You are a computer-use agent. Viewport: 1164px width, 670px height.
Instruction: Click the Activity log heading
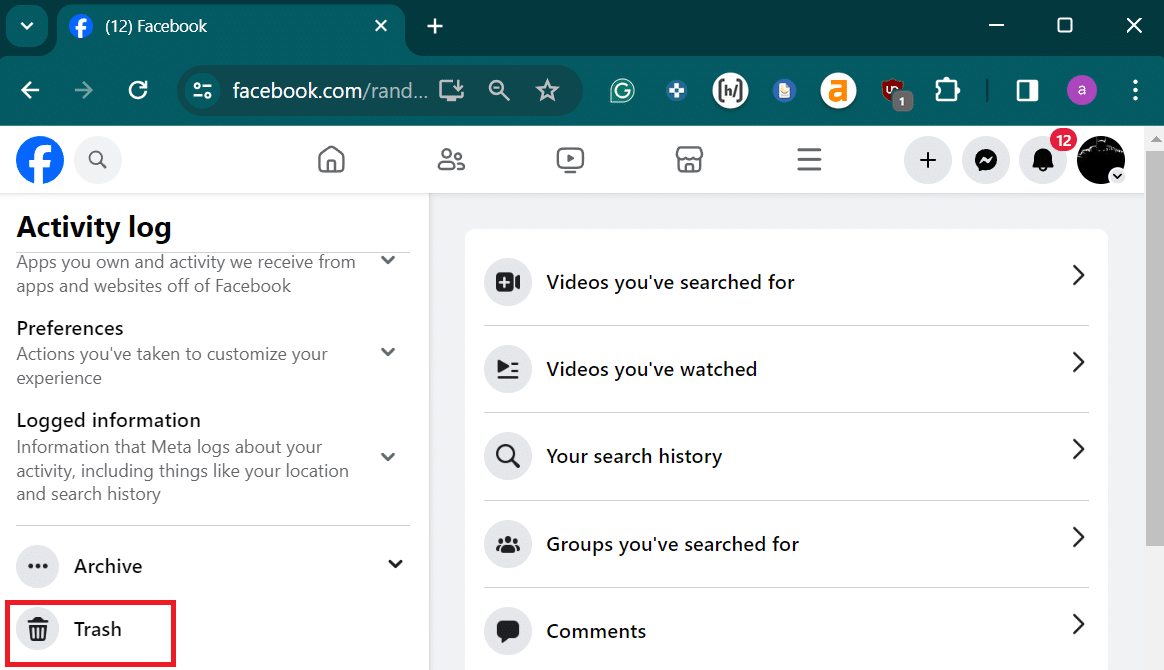point(94,227)
